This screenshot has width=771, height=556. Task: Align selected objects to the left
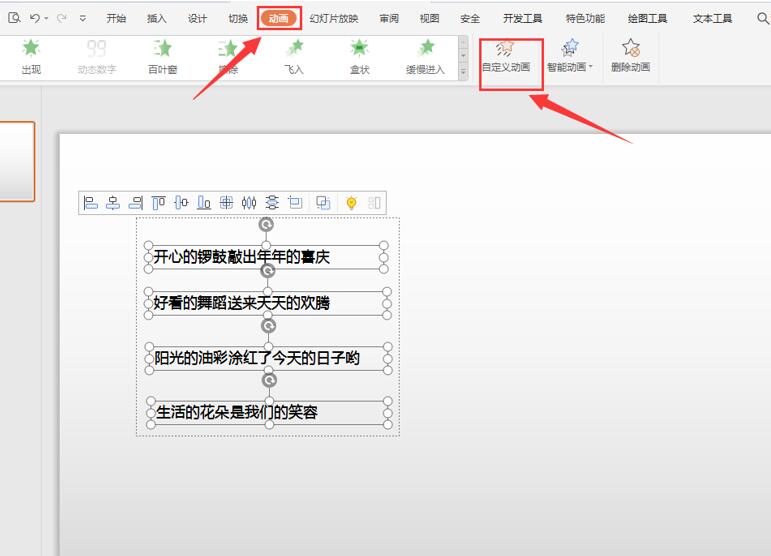90,203
